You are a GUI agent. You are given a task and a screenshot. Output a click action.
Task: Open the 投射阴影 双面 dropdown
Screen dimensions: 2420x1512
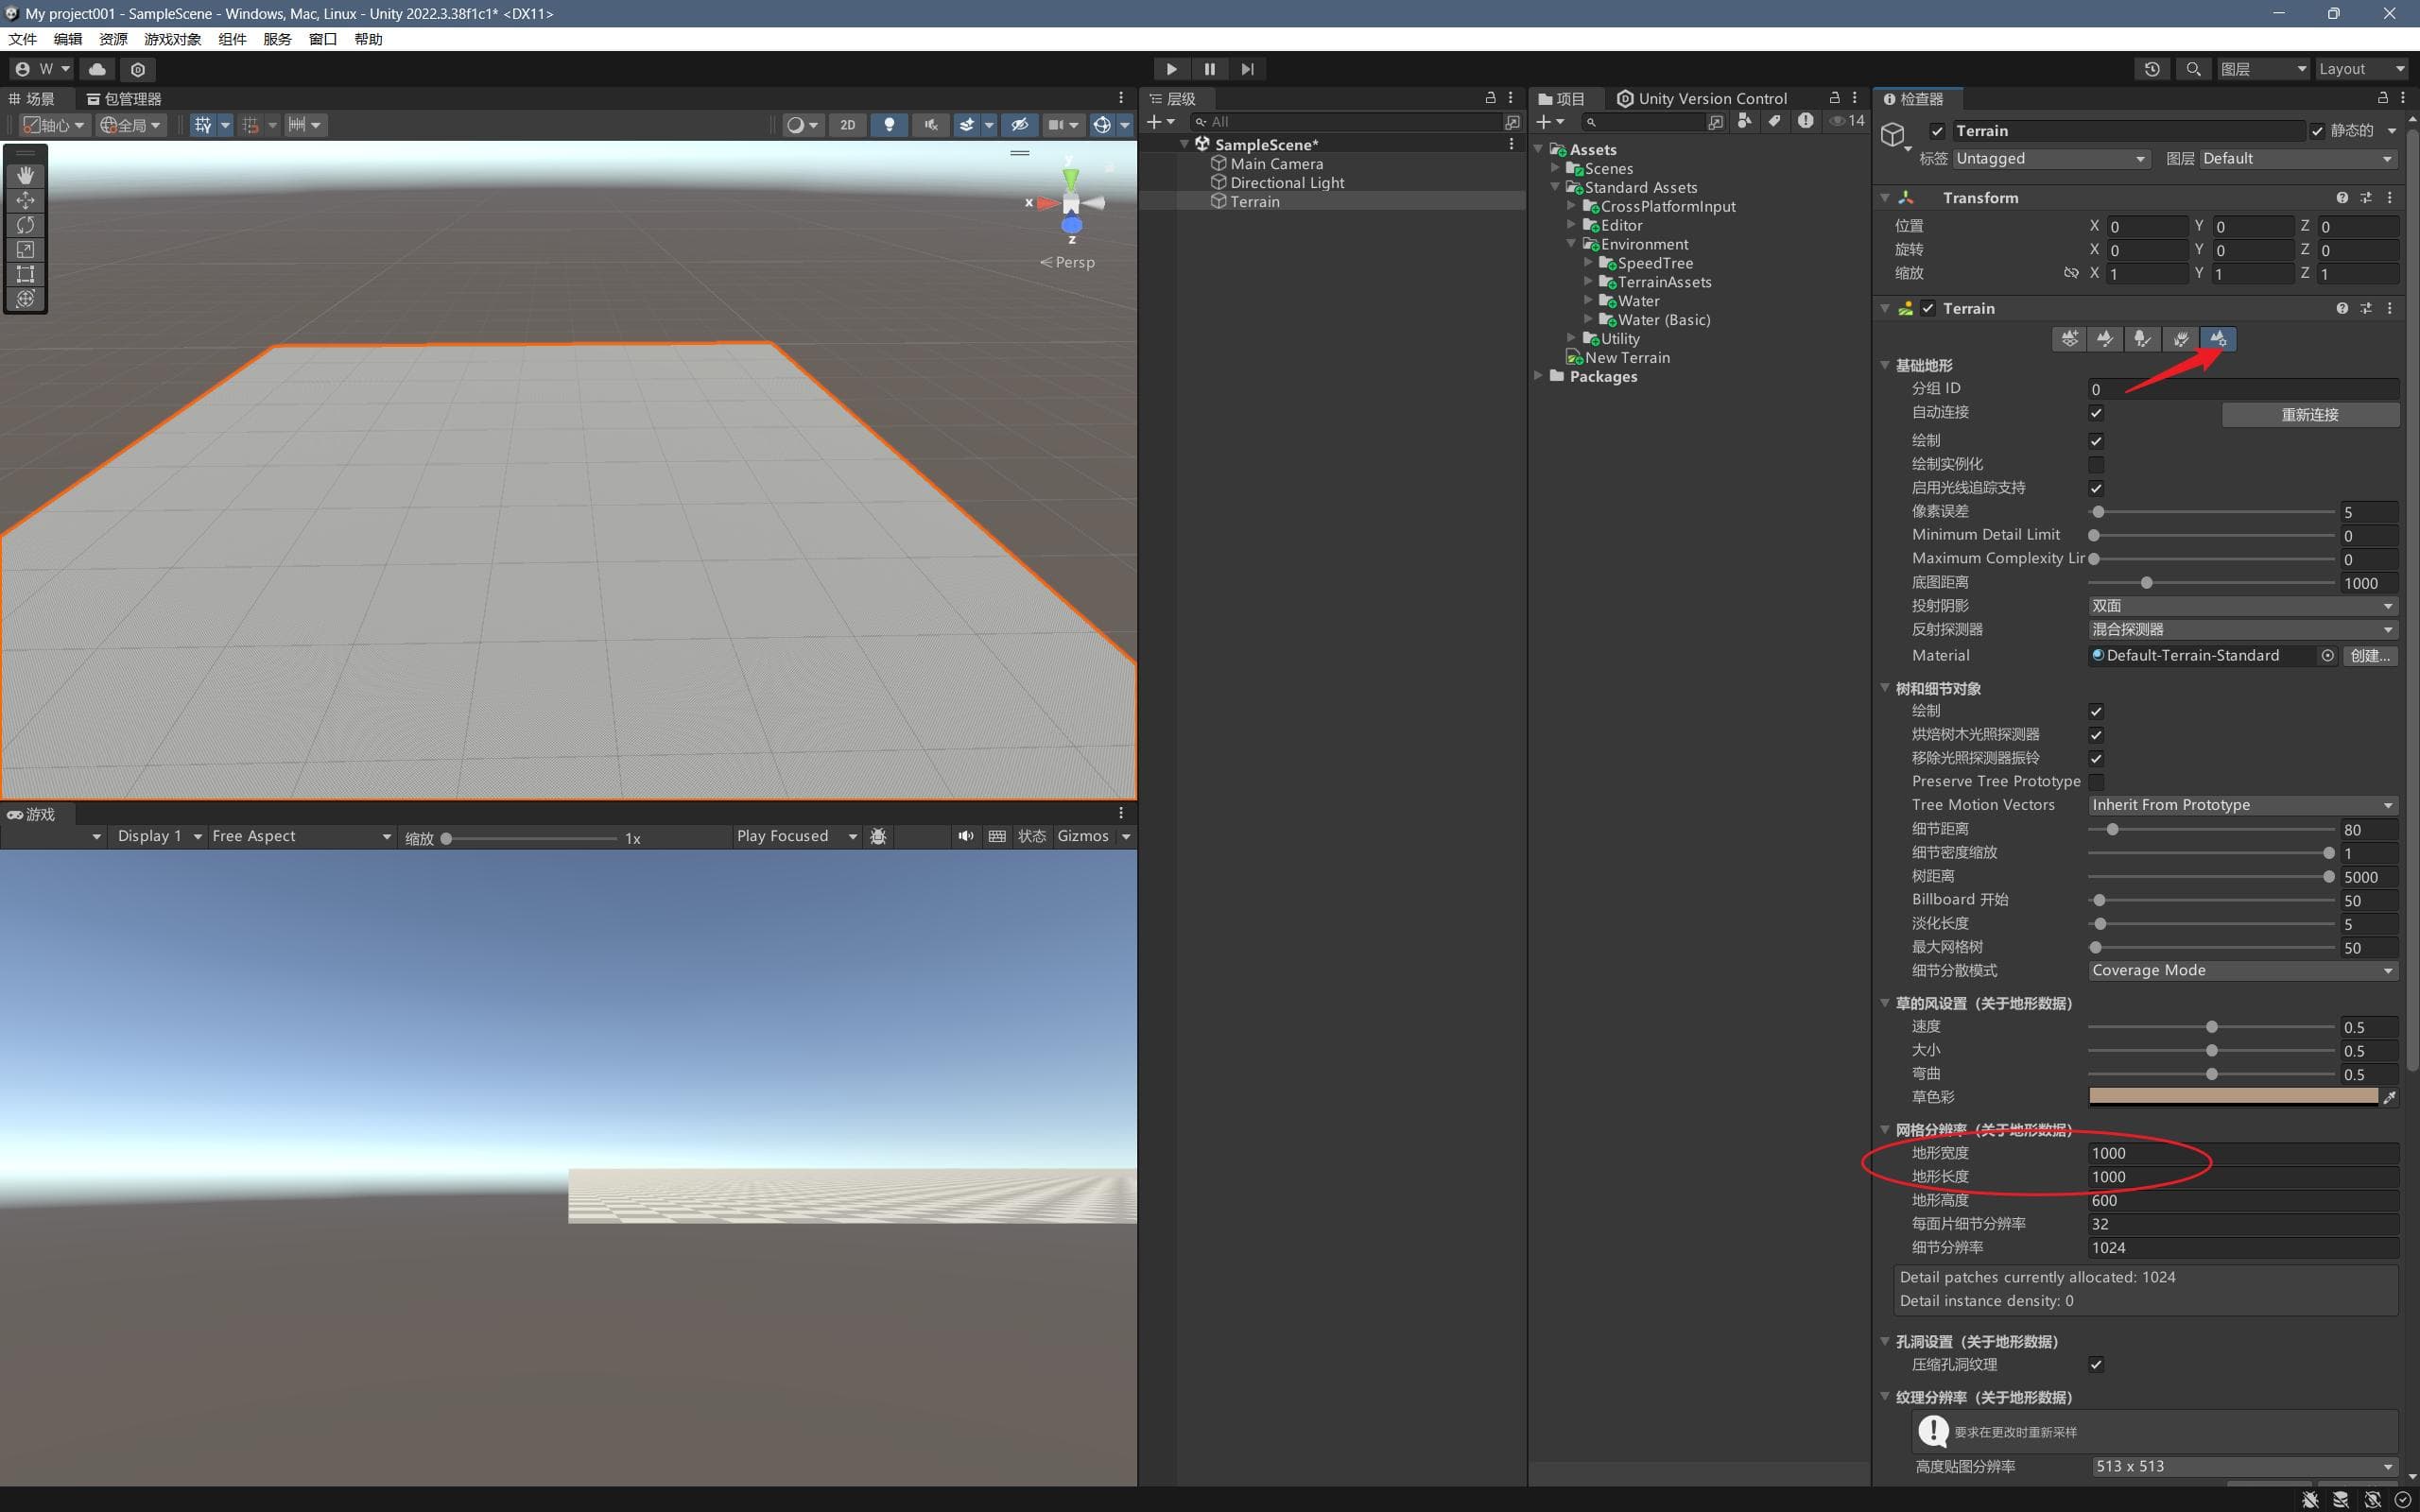pyautogui.click(x=2243, y=606)
